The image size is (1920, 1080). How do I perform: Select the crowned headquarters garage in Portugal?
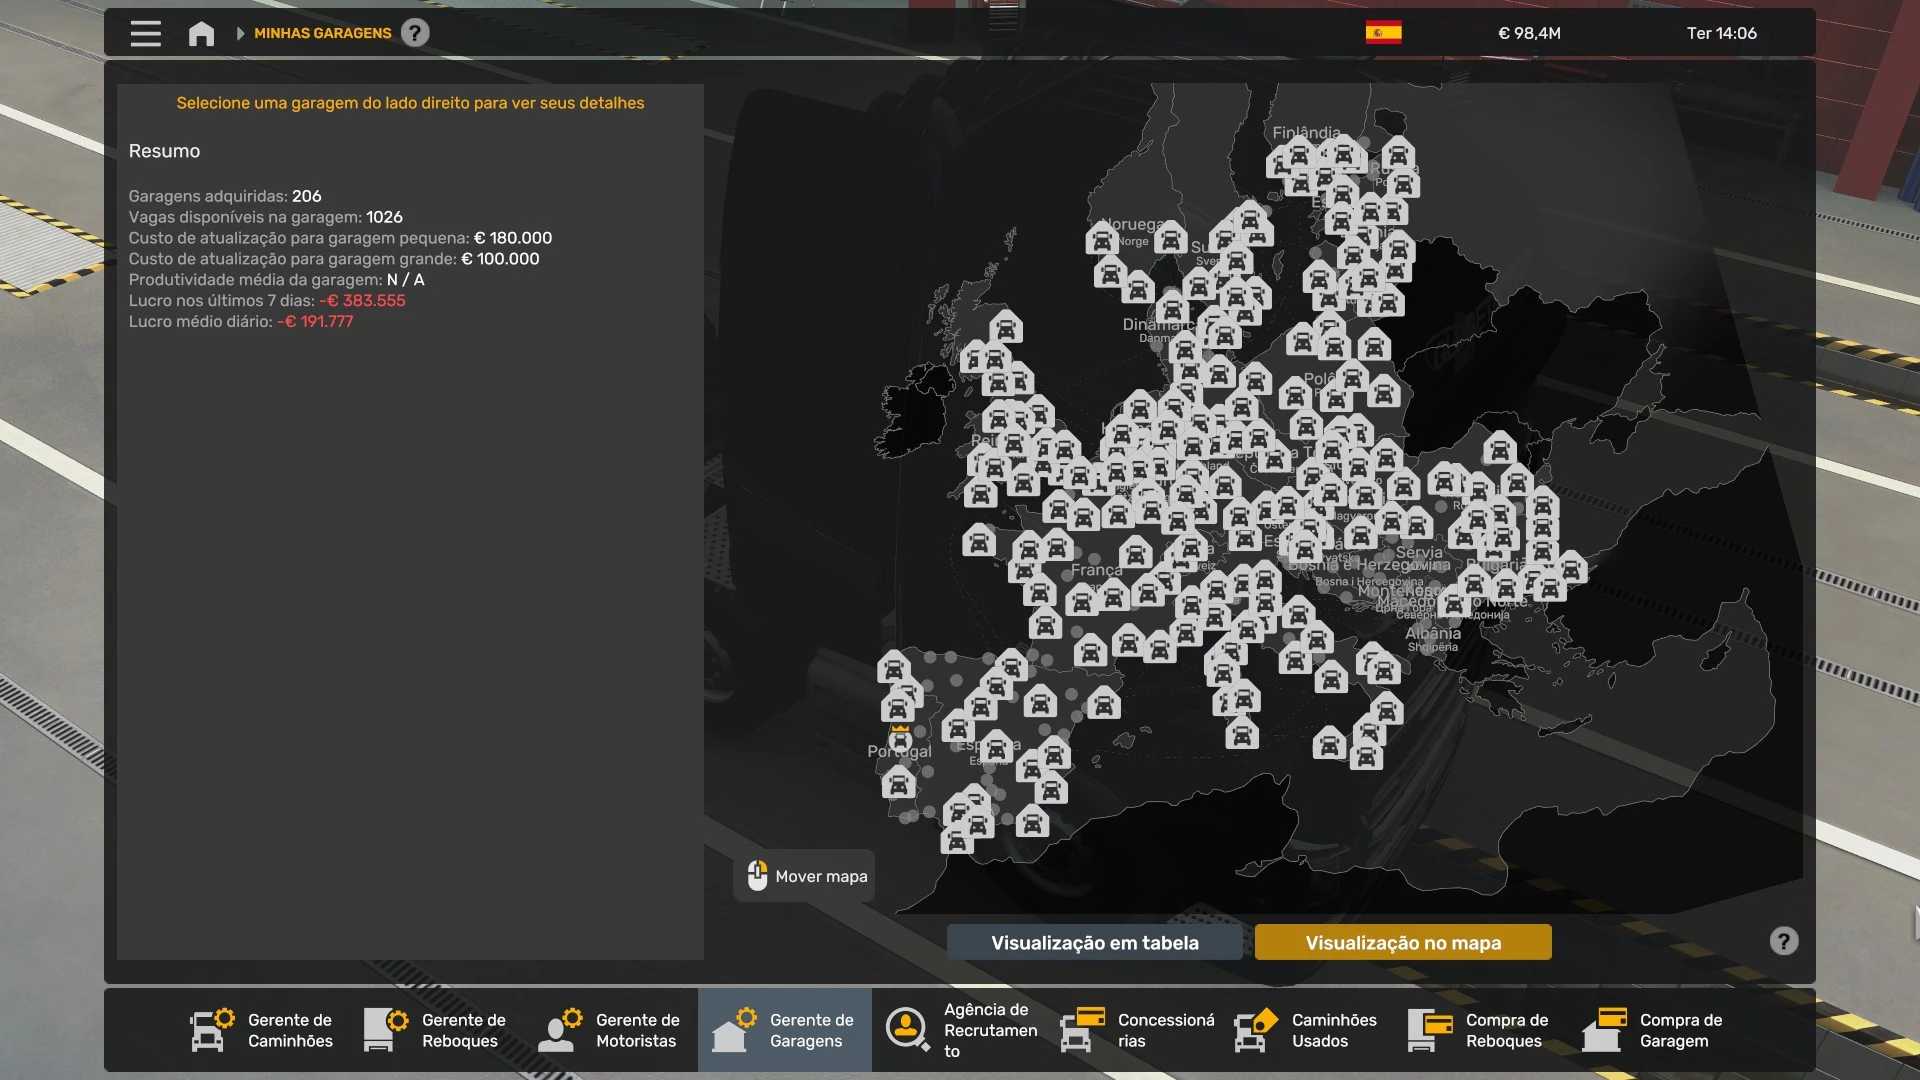tap(900, 741)
